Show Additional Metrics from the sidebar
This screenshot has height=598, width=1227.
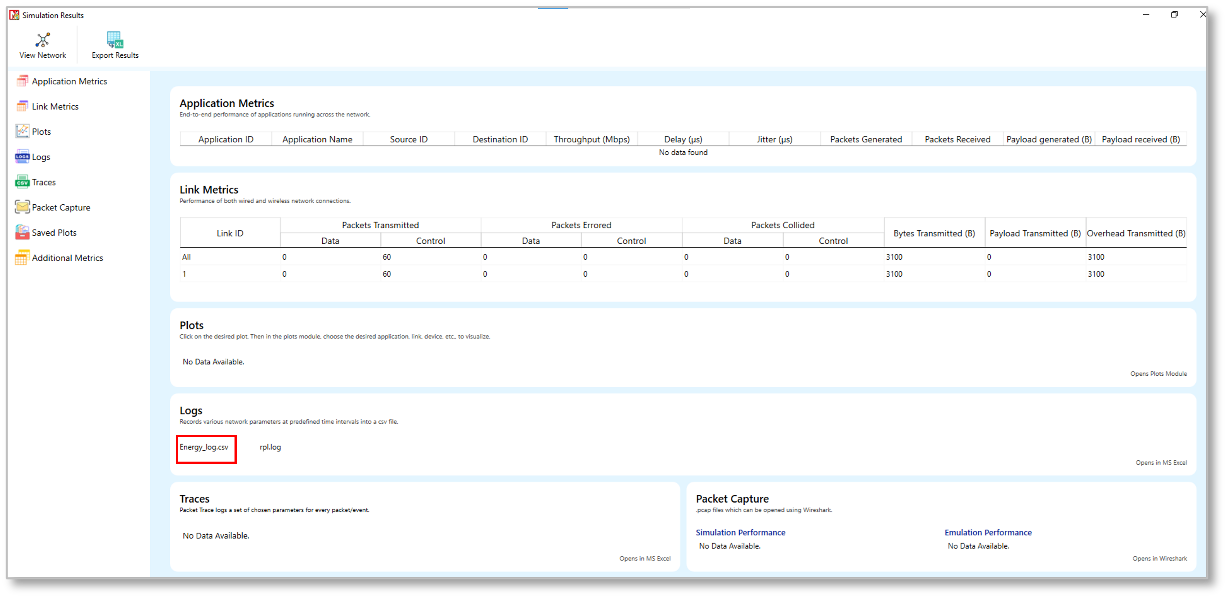66,258
